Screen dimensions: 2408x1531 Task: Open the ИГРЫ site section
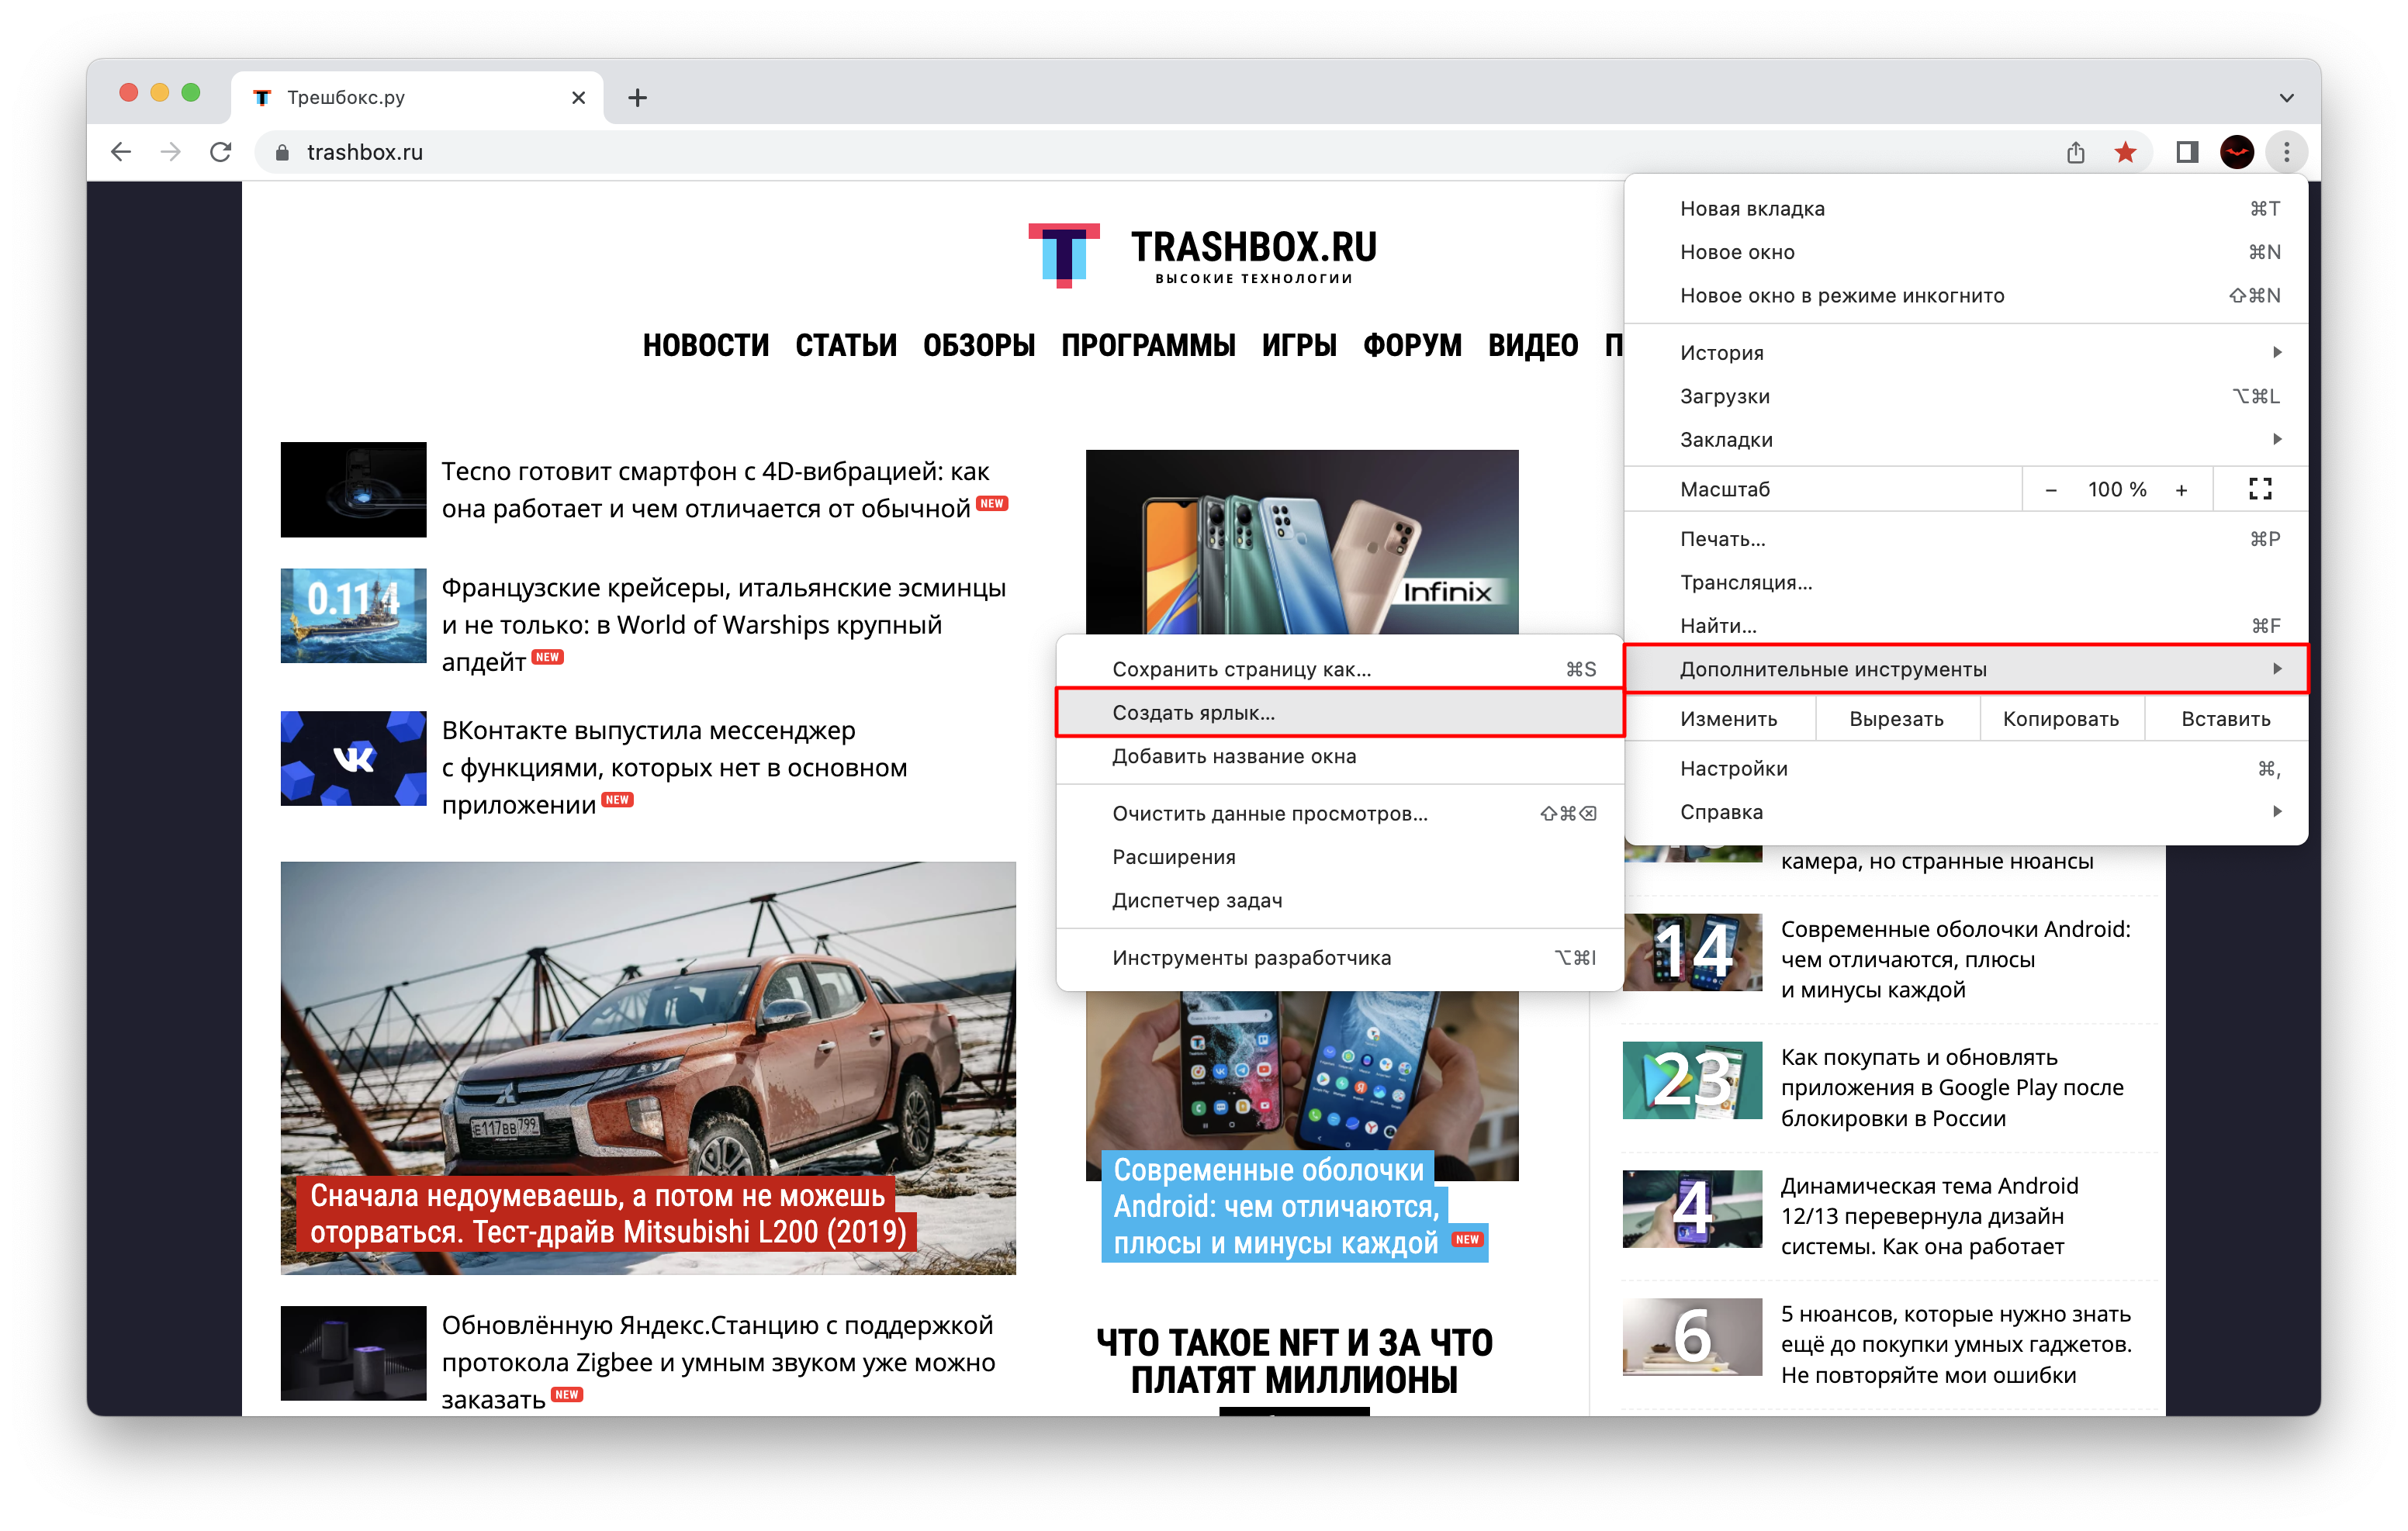1299,346
